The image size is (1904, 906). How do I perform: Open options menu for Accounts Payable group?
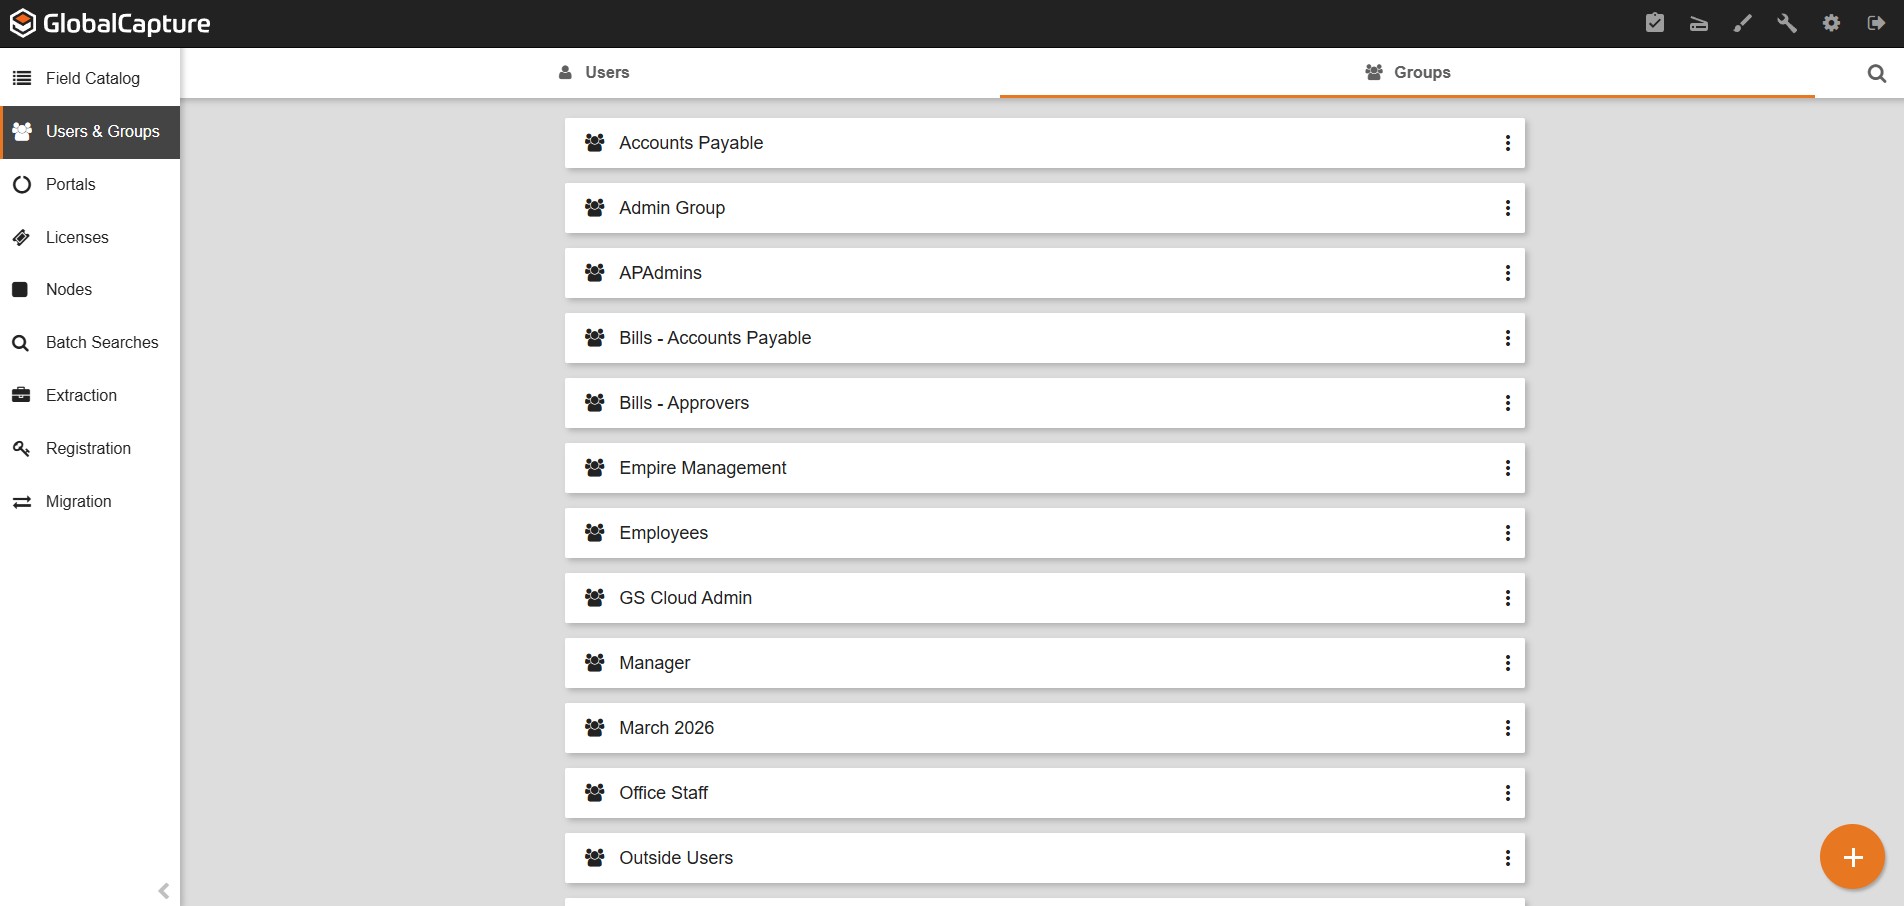coord(1507,143)
